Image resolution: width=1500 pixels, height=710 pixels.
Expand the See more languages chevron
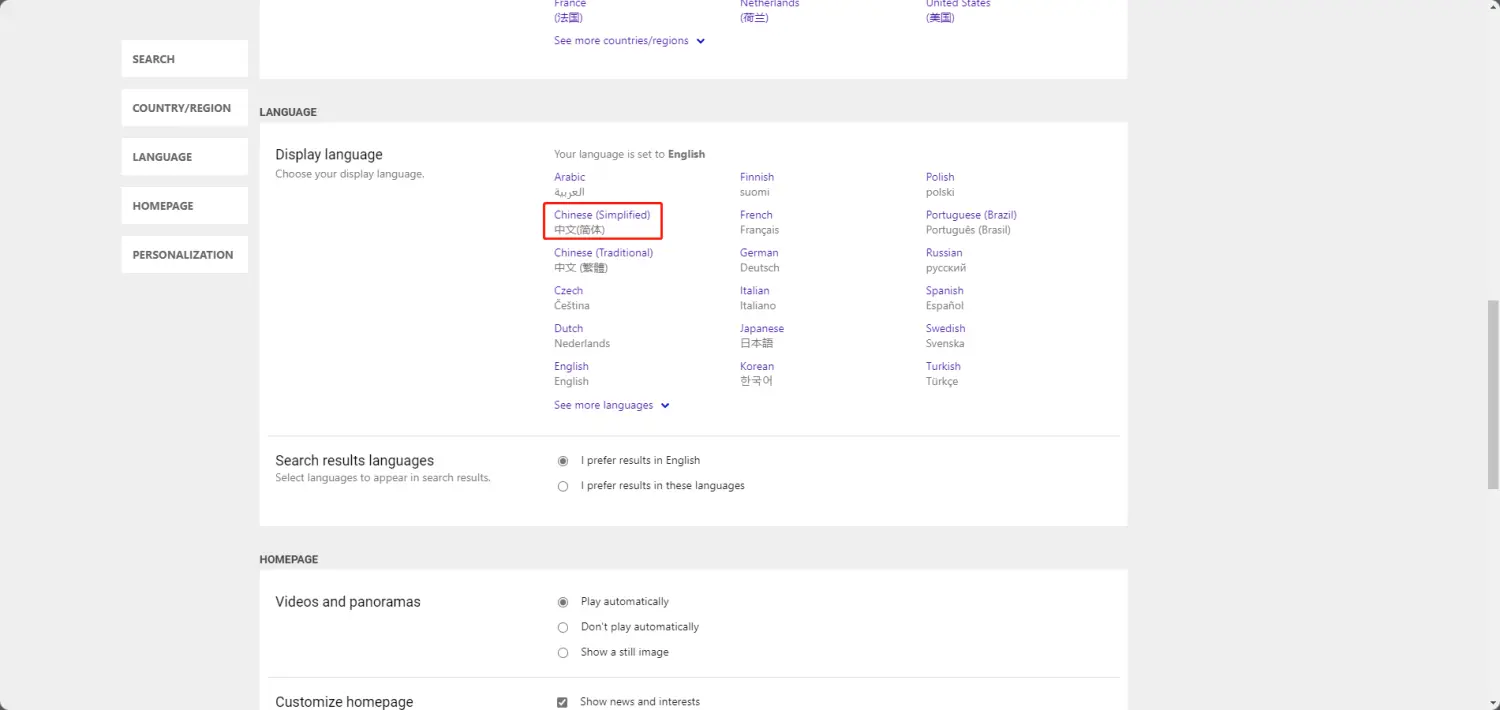(666, 406)
